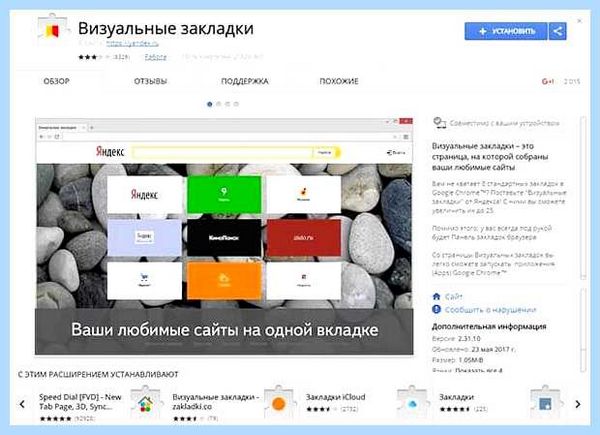The width and height of the screenshot is (600, 435).
Task: Show previous related extensions with left arrow
Action: pos(22,404)
